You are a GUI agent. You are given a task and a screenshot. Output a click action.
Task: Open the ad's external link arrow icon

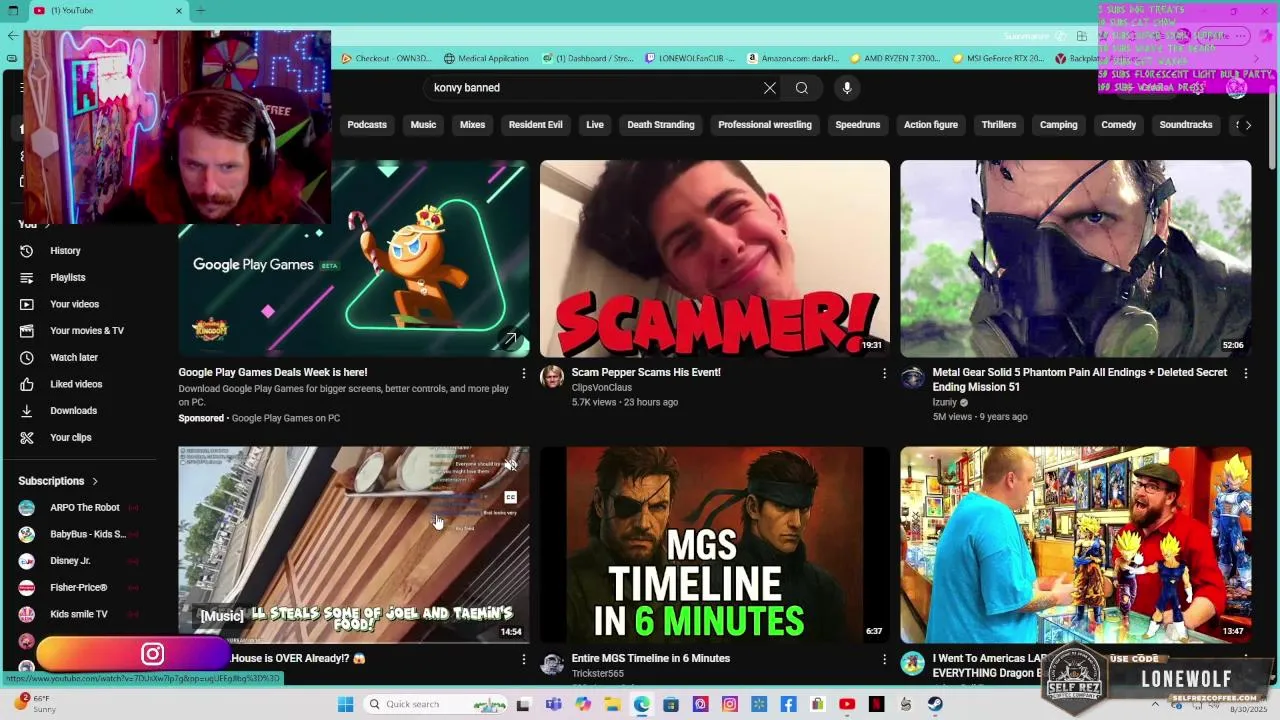510,340
